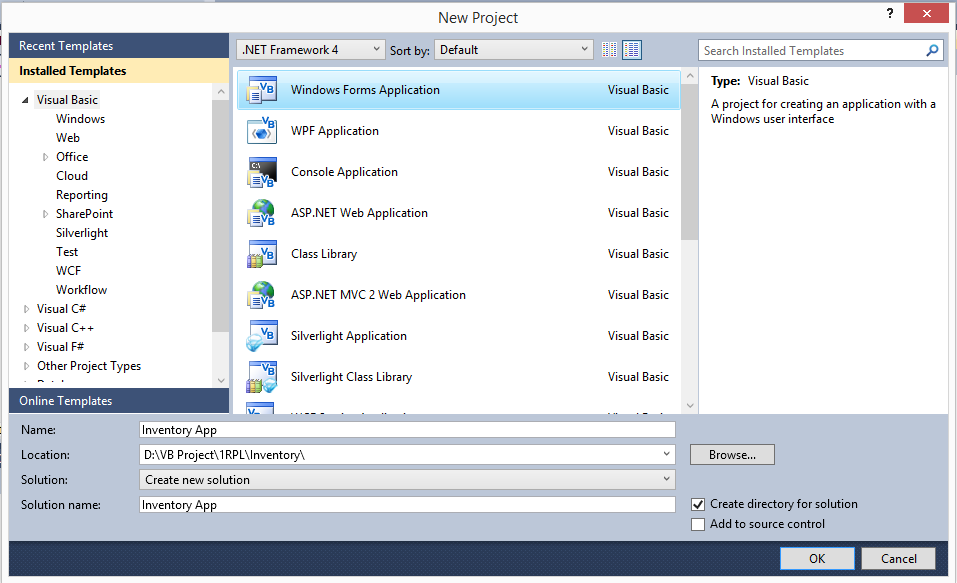Screen dimensions: 957x583
Task: Select the Console Application template icon
Action: click(x=261, y=171)
